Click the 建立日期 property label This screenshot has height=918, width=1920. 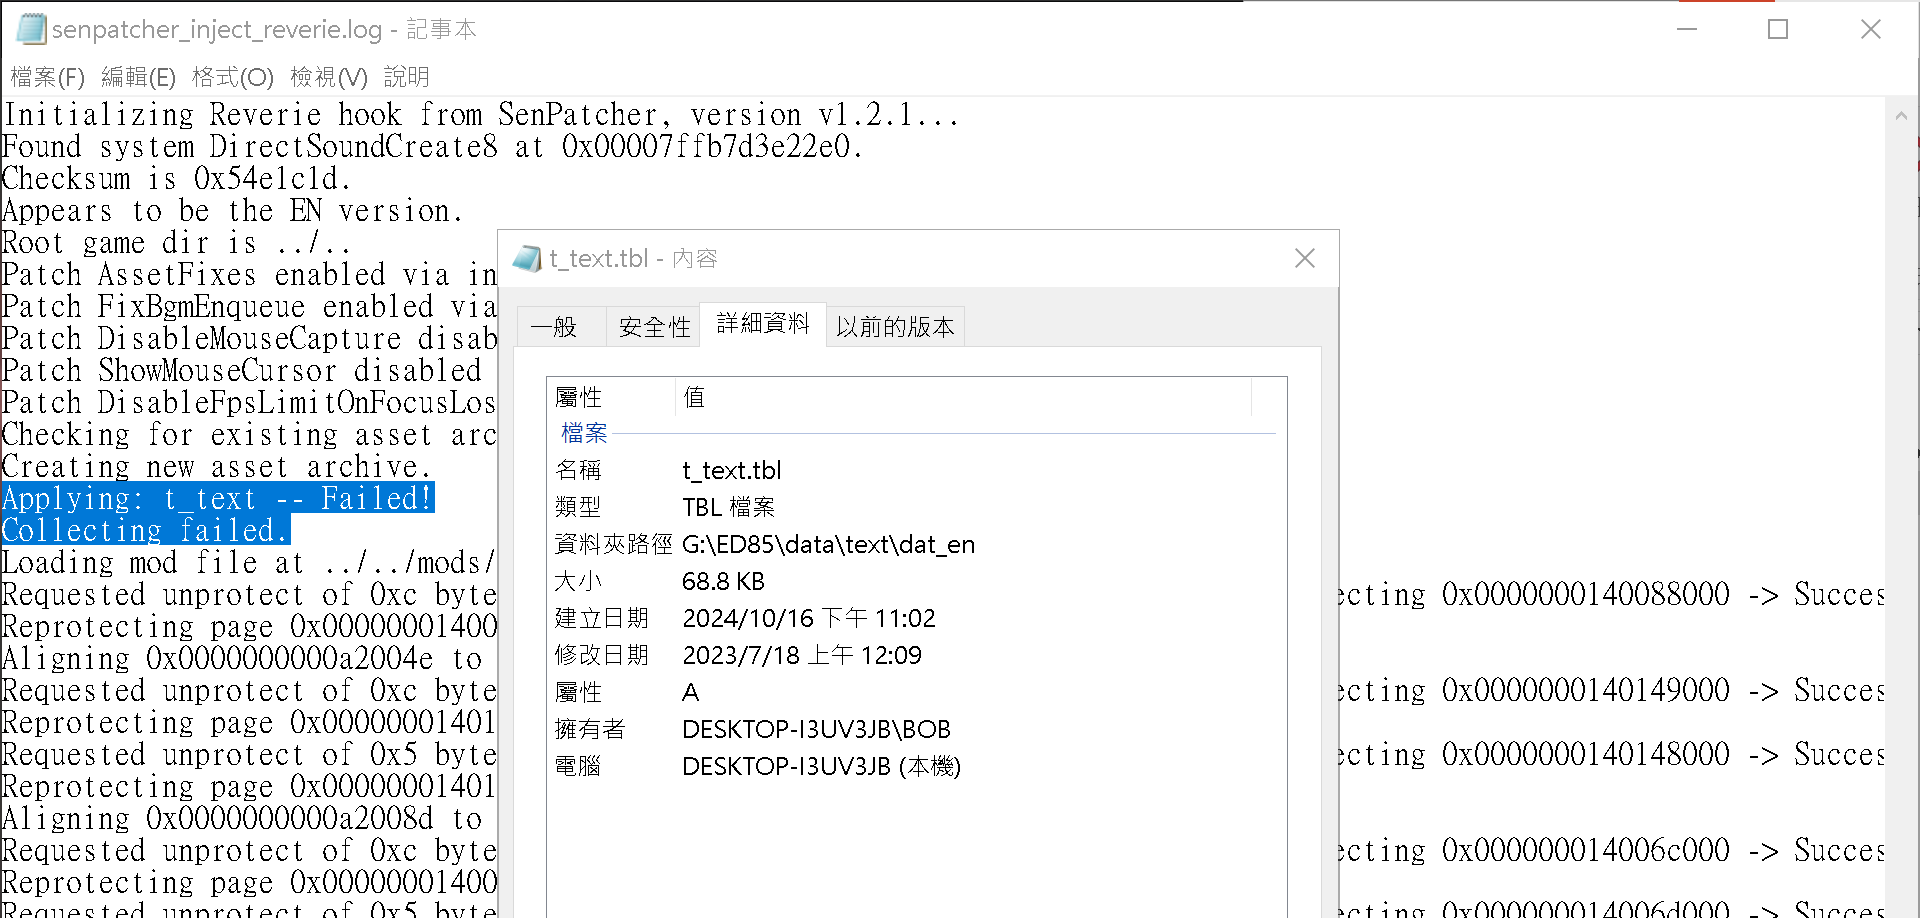click(602, 619)
